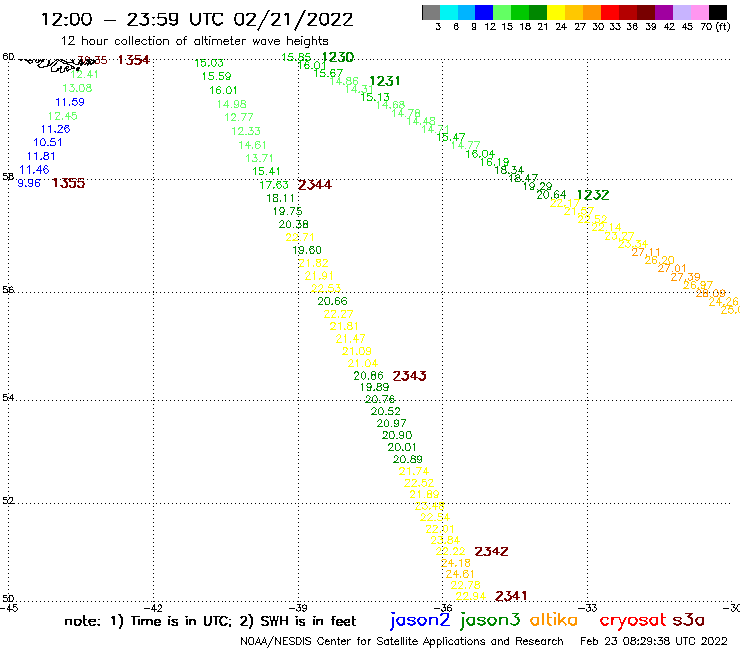Click the yellow wave height value 22.71
This screenshot has height=650, width=740.
point(300,237)
